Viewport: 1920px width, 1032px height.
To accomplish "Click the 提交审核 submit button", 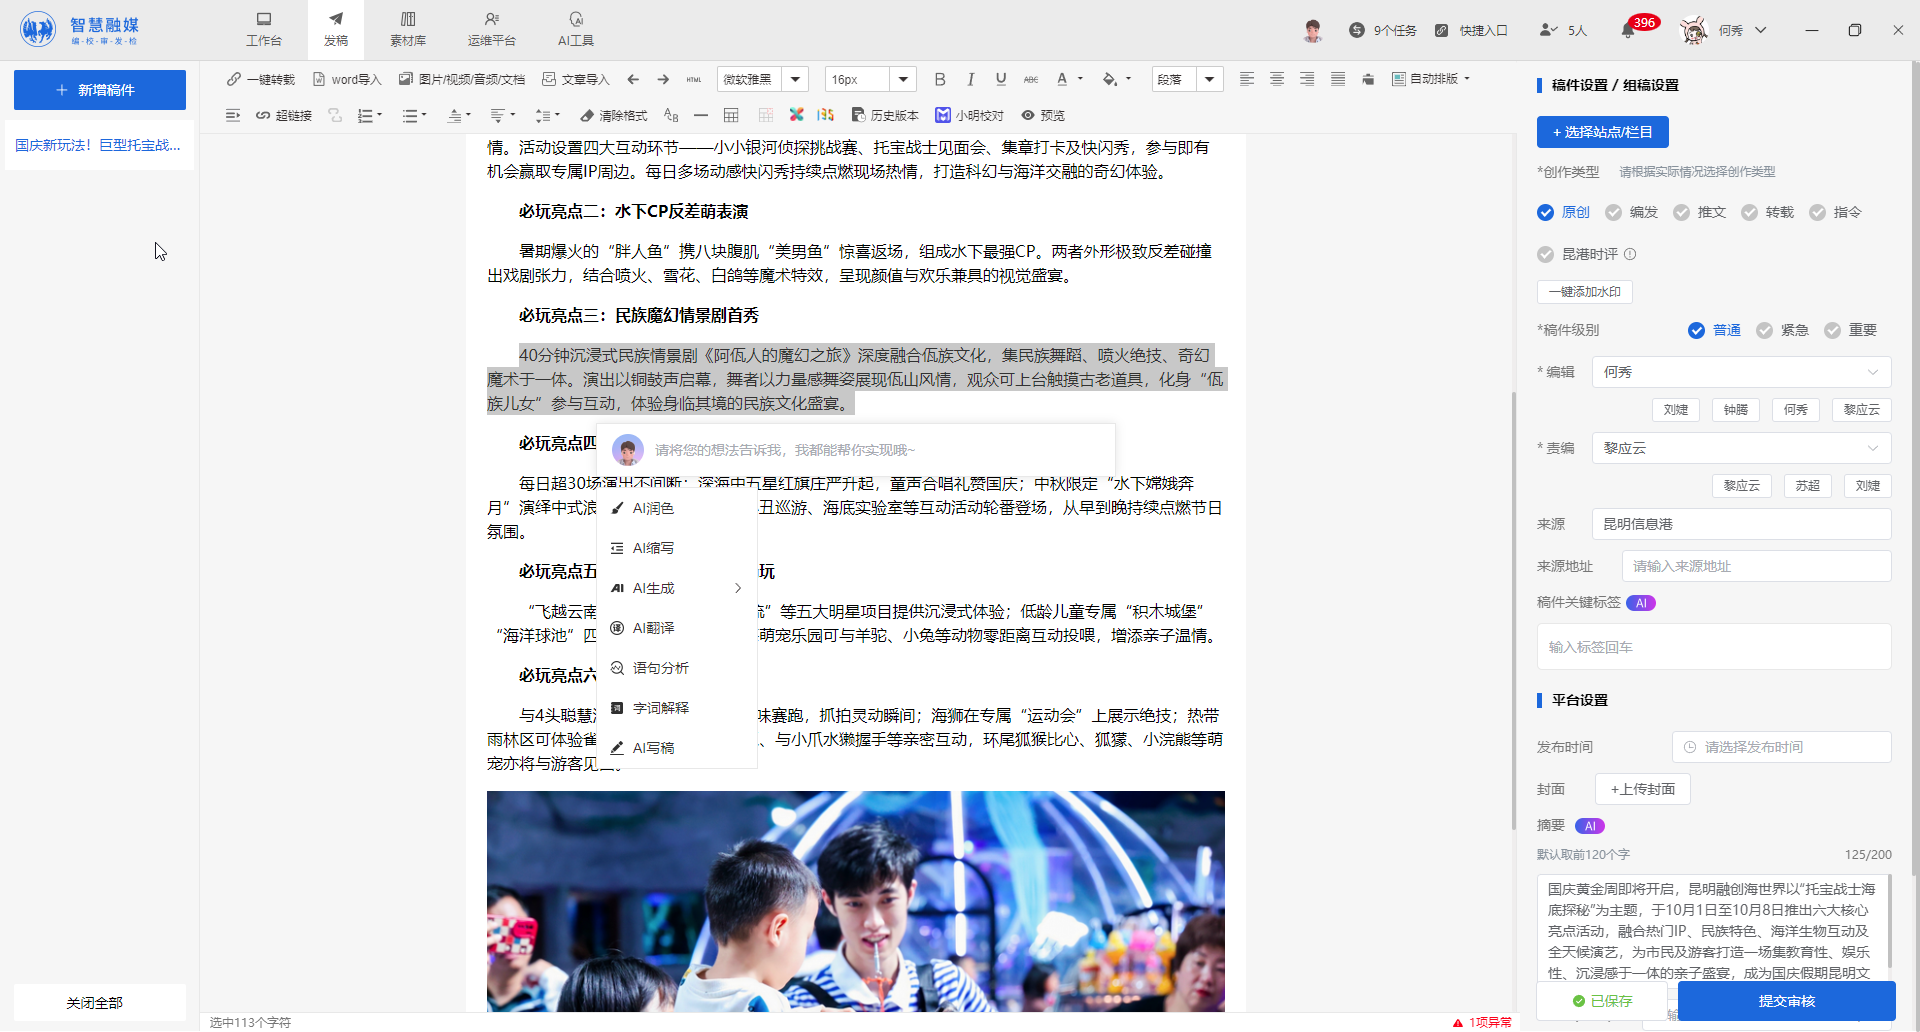I will point(1786,1001).
